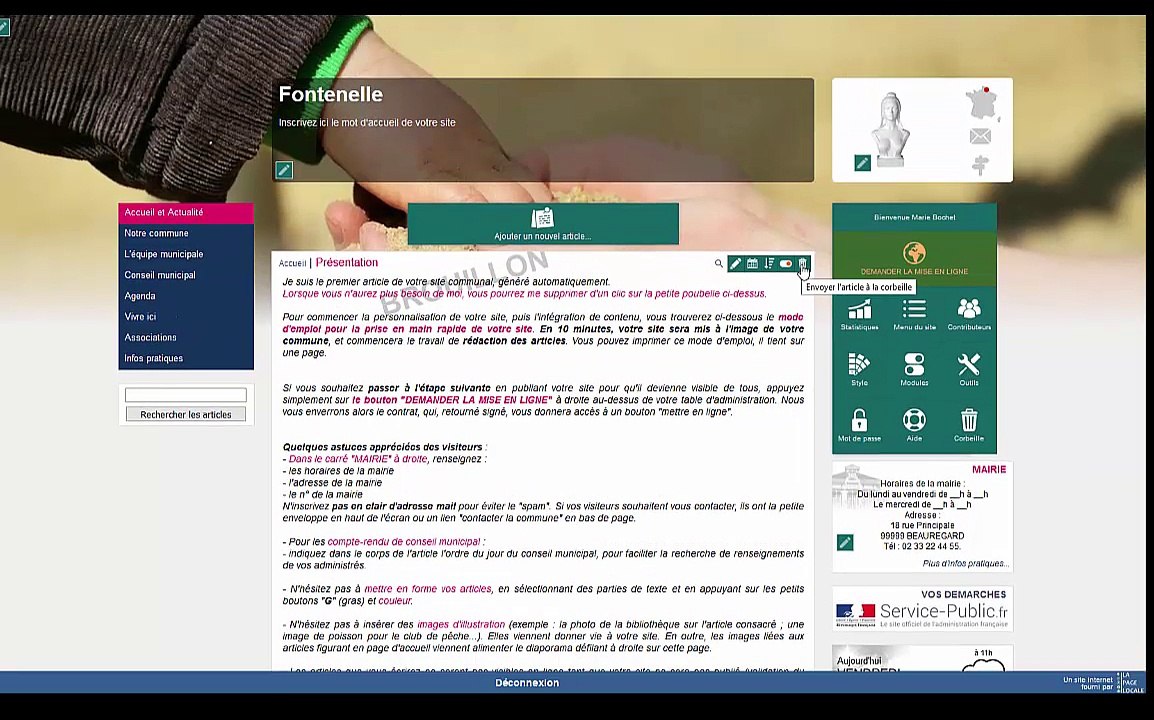This screenshot has width=1154, height=720.
Task: Open Style customization
Action: (860, 370)
